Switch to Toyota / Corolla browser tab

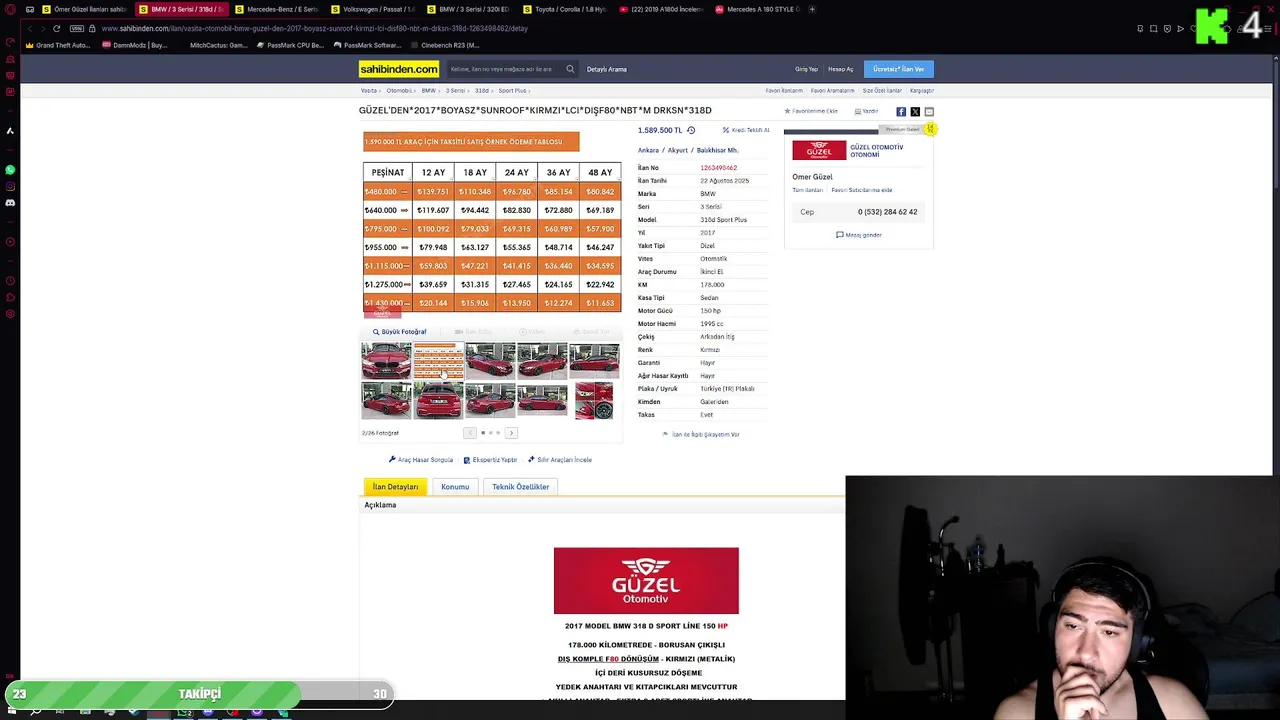pyautogui.click(x=564, y=9)
